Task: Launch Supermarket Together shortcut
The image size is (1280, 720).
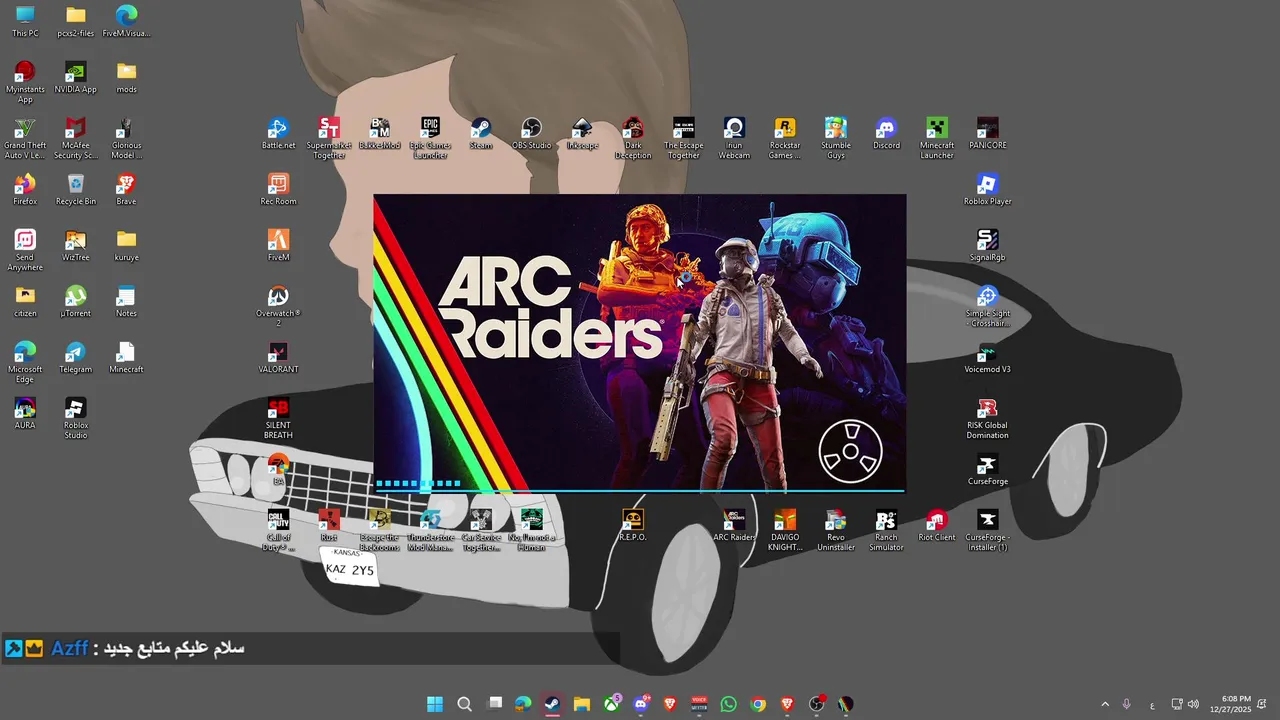Action: (x=329, y=138)
